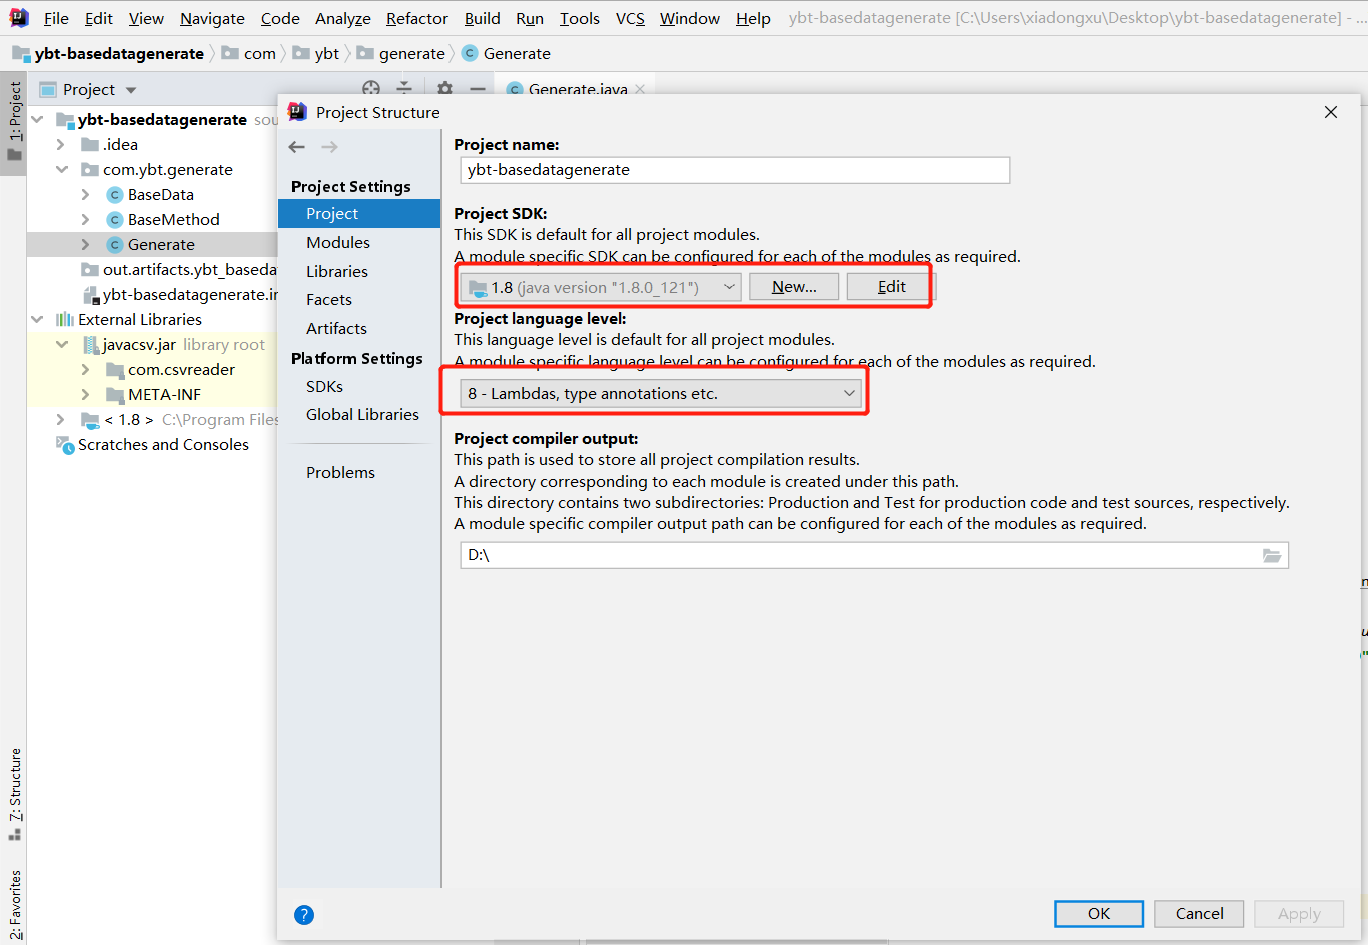Click the locate-in-project target icon
The height and width of the screenshot is (945, 1368).
pyautogui.click(x=371, y=89)
